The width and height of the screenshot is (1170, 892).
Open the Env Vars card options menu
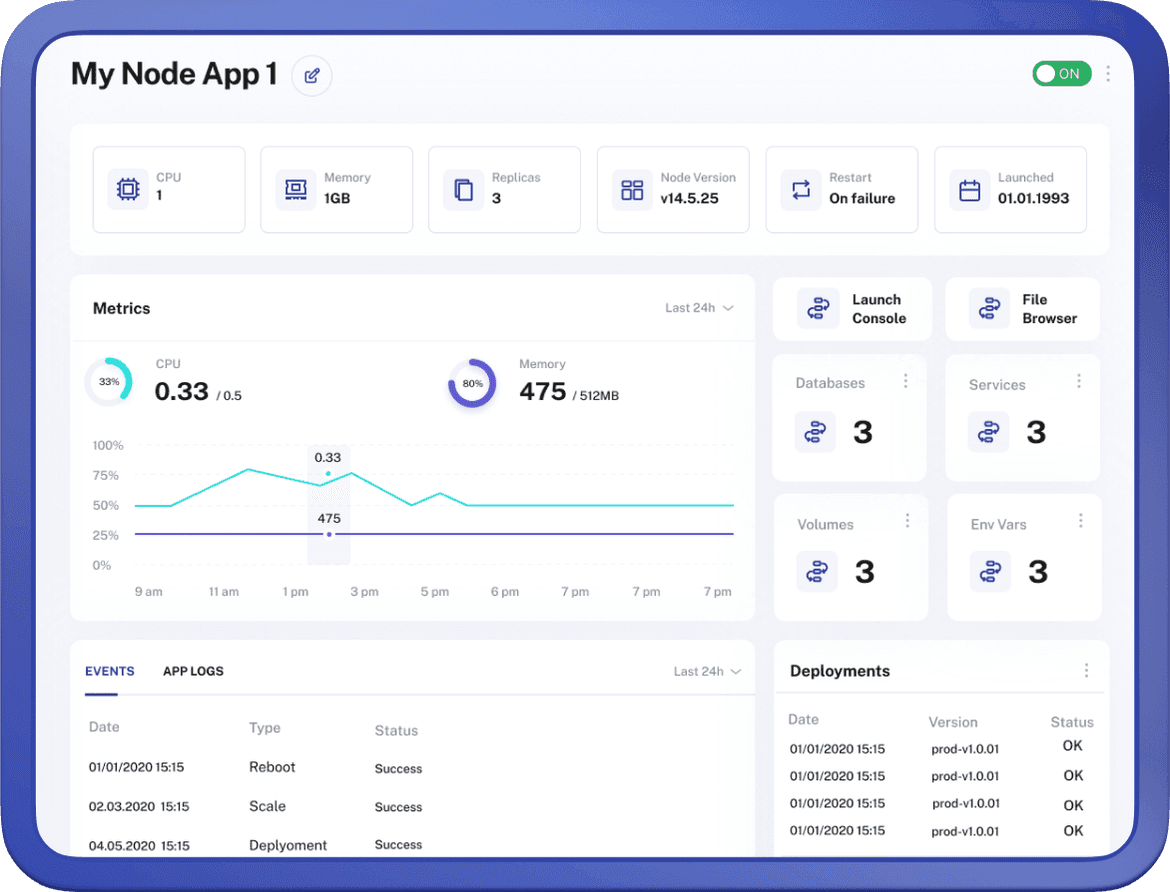(x=1081, y=521)
